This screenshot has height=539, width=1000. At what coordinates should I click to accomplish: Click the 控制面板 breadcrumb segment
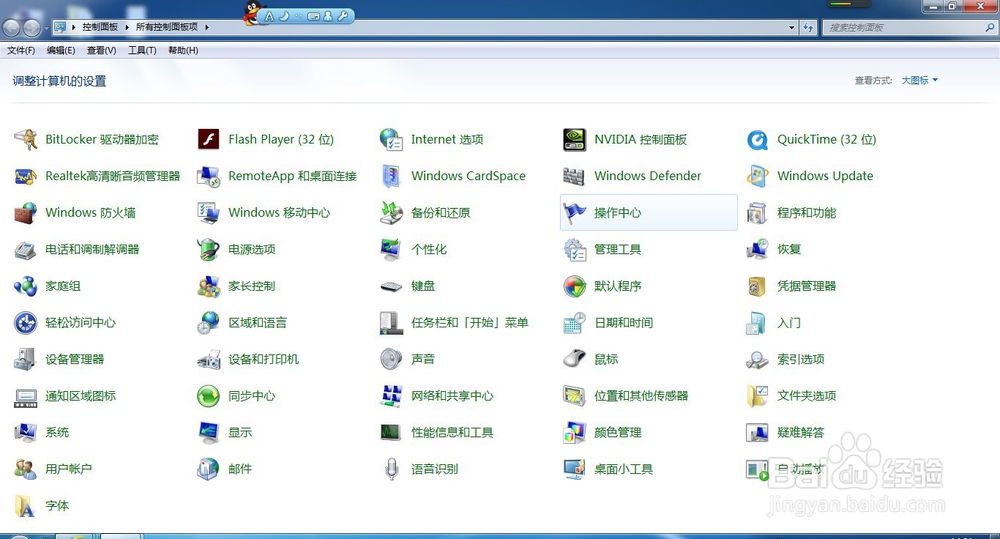pos(100,27)
